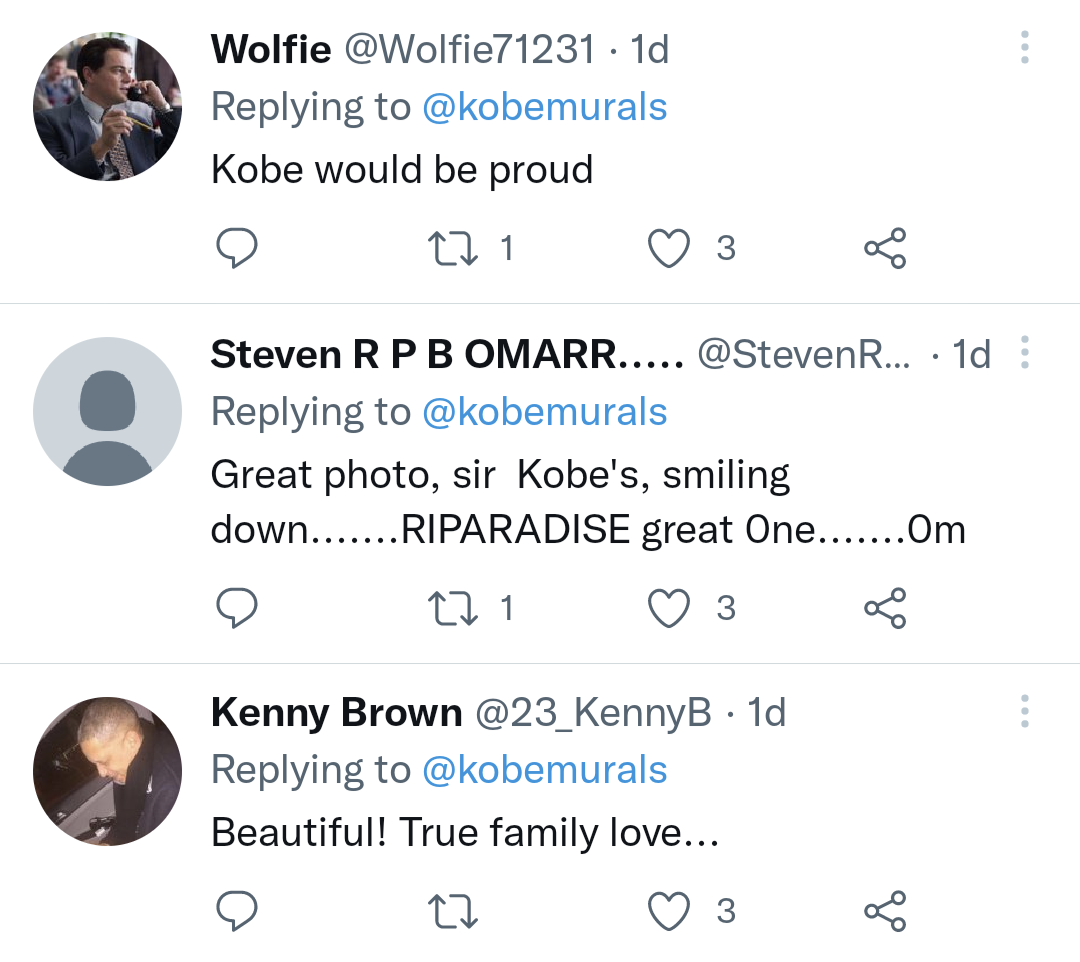
Task: Open the more options menu on Kenny Brown's tweet
Action: point(1024,712)
